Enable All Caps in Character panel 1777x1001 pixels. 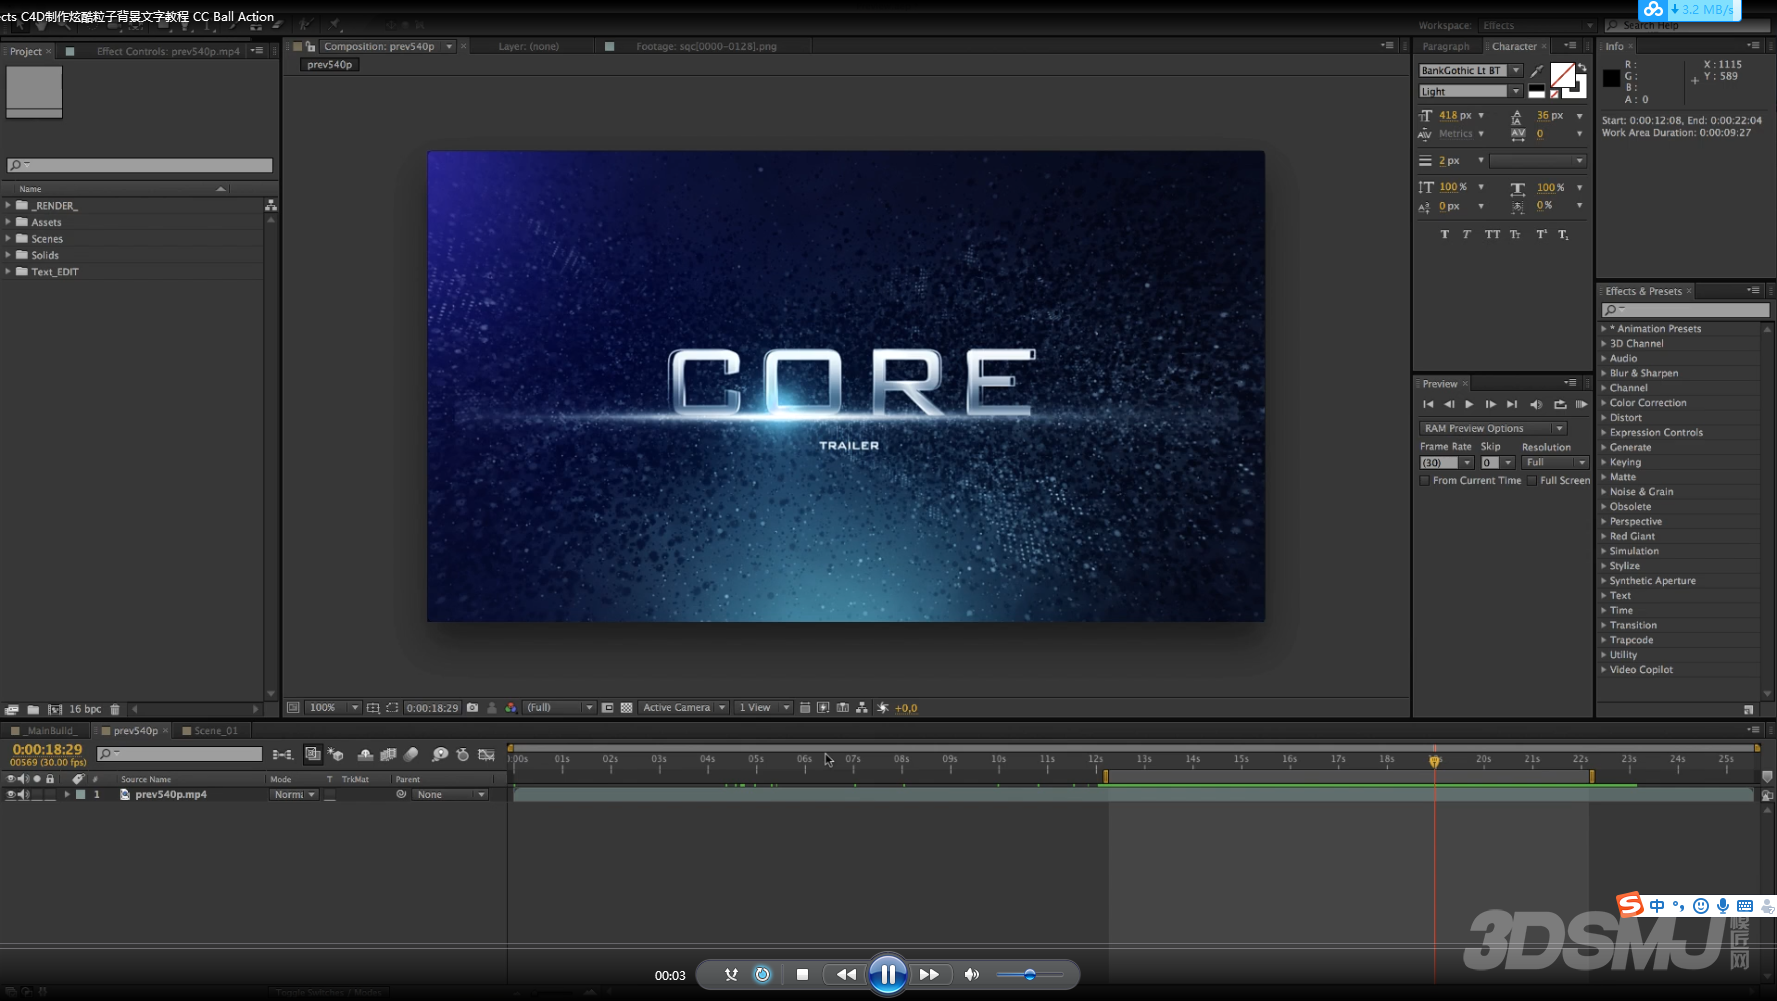1492,234
